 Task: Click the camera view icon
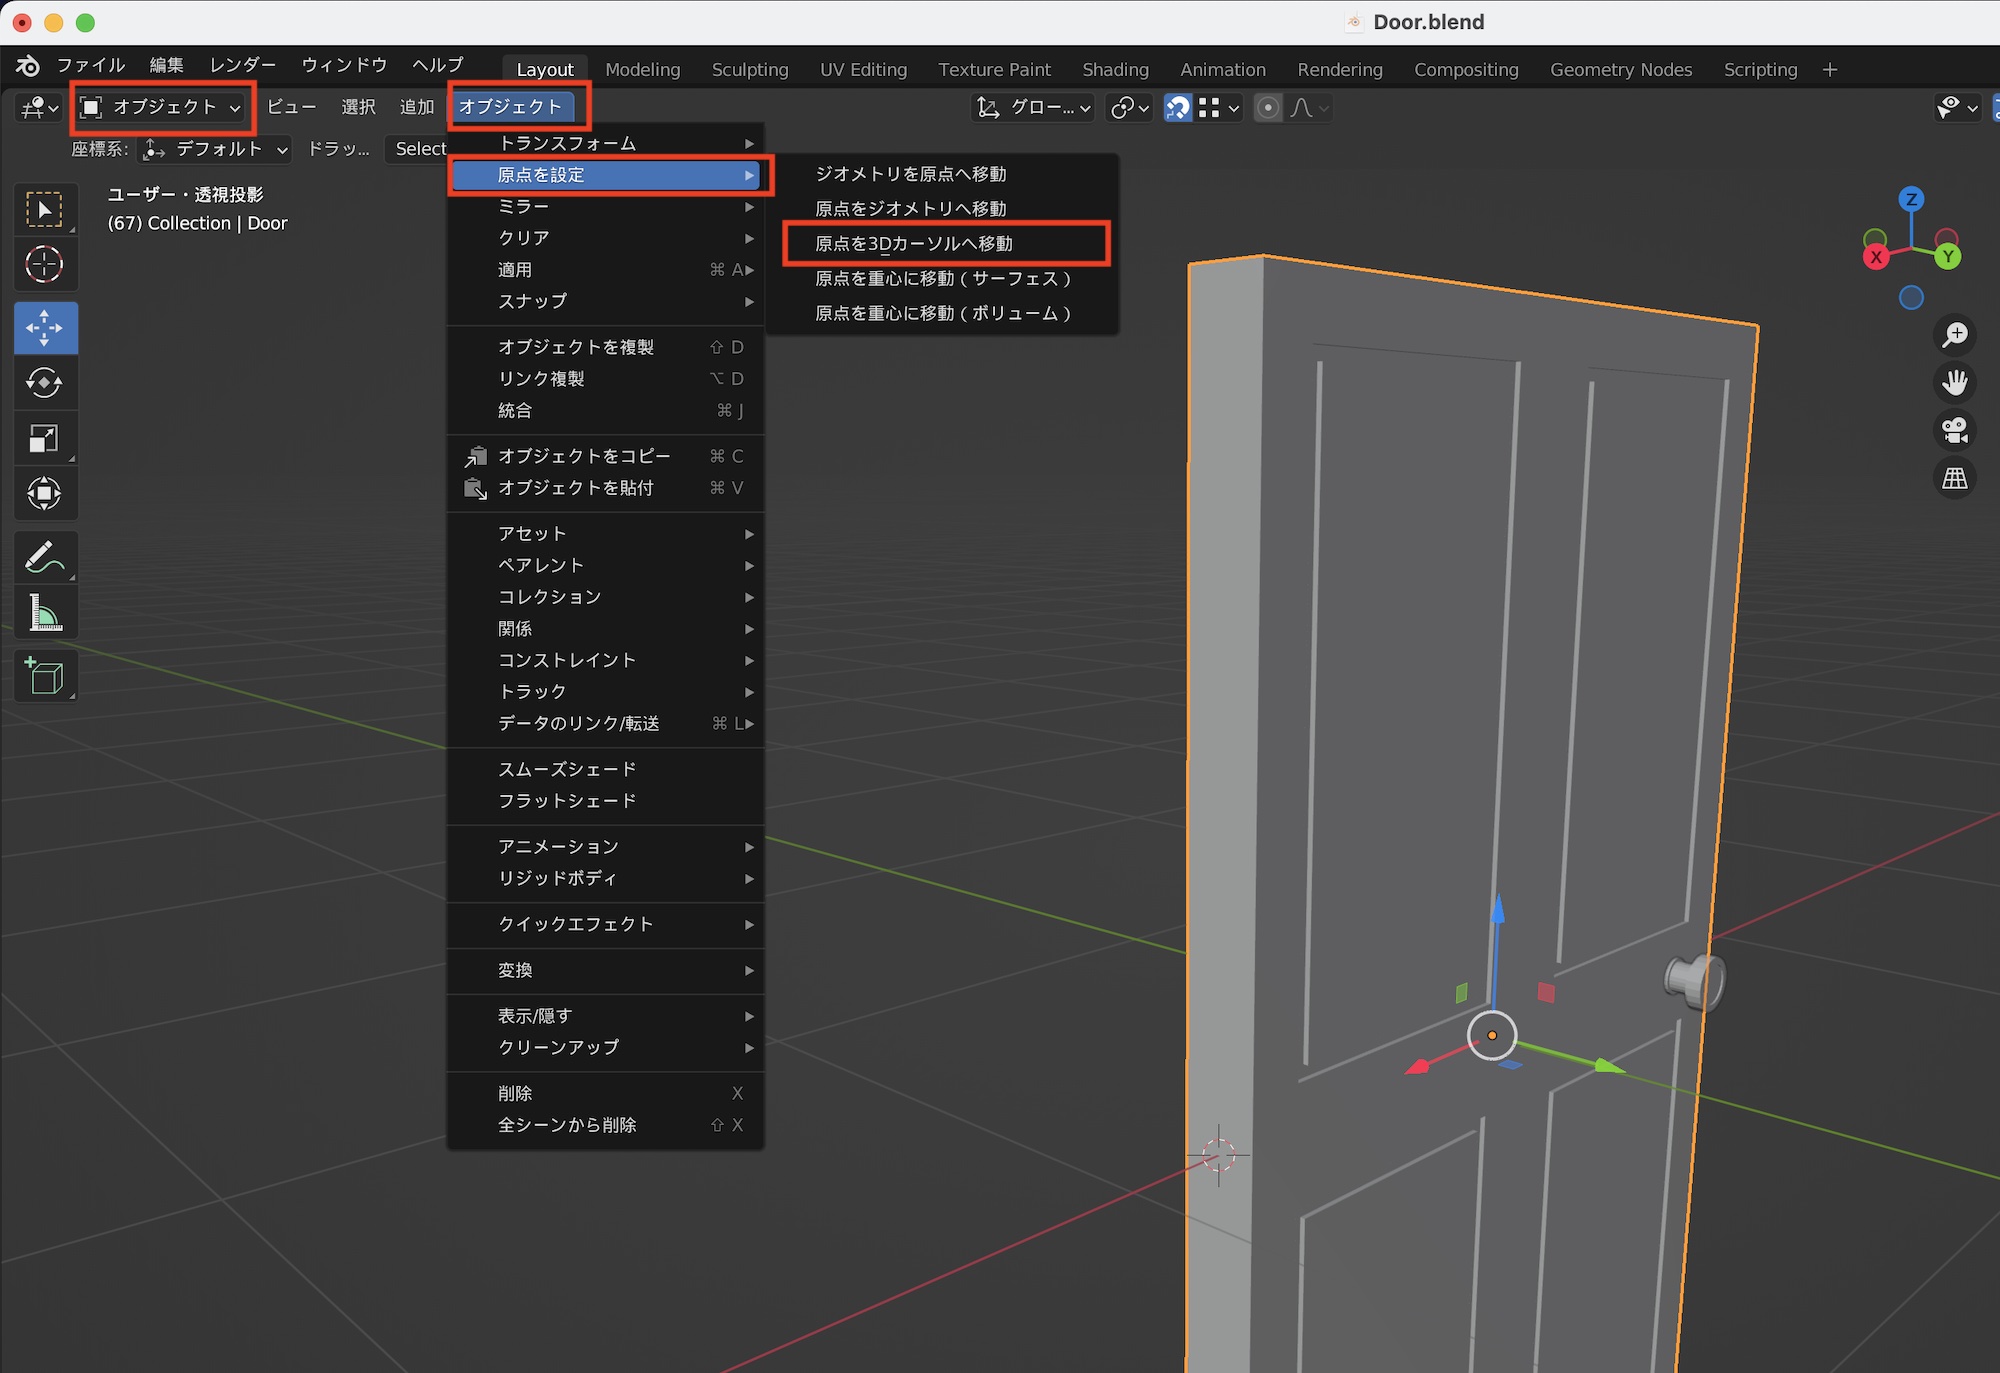(x=1954, y=430)
